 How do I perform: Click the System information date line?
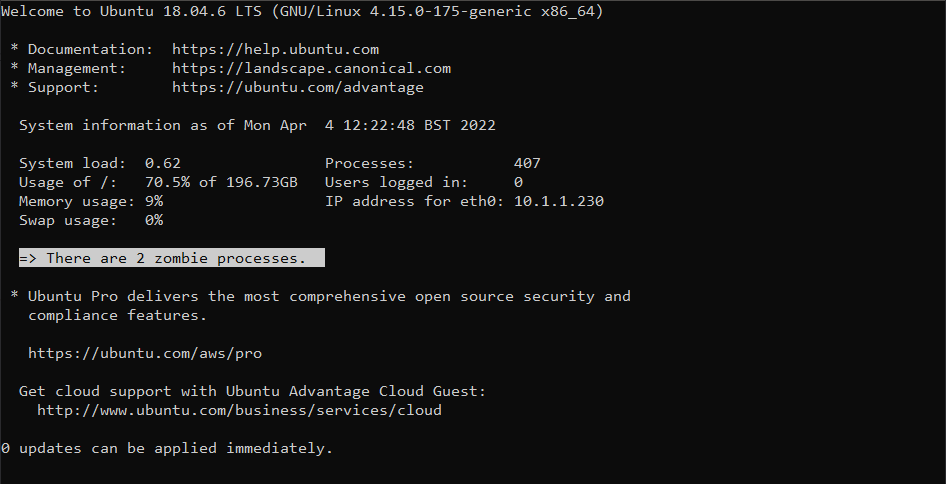257,125
